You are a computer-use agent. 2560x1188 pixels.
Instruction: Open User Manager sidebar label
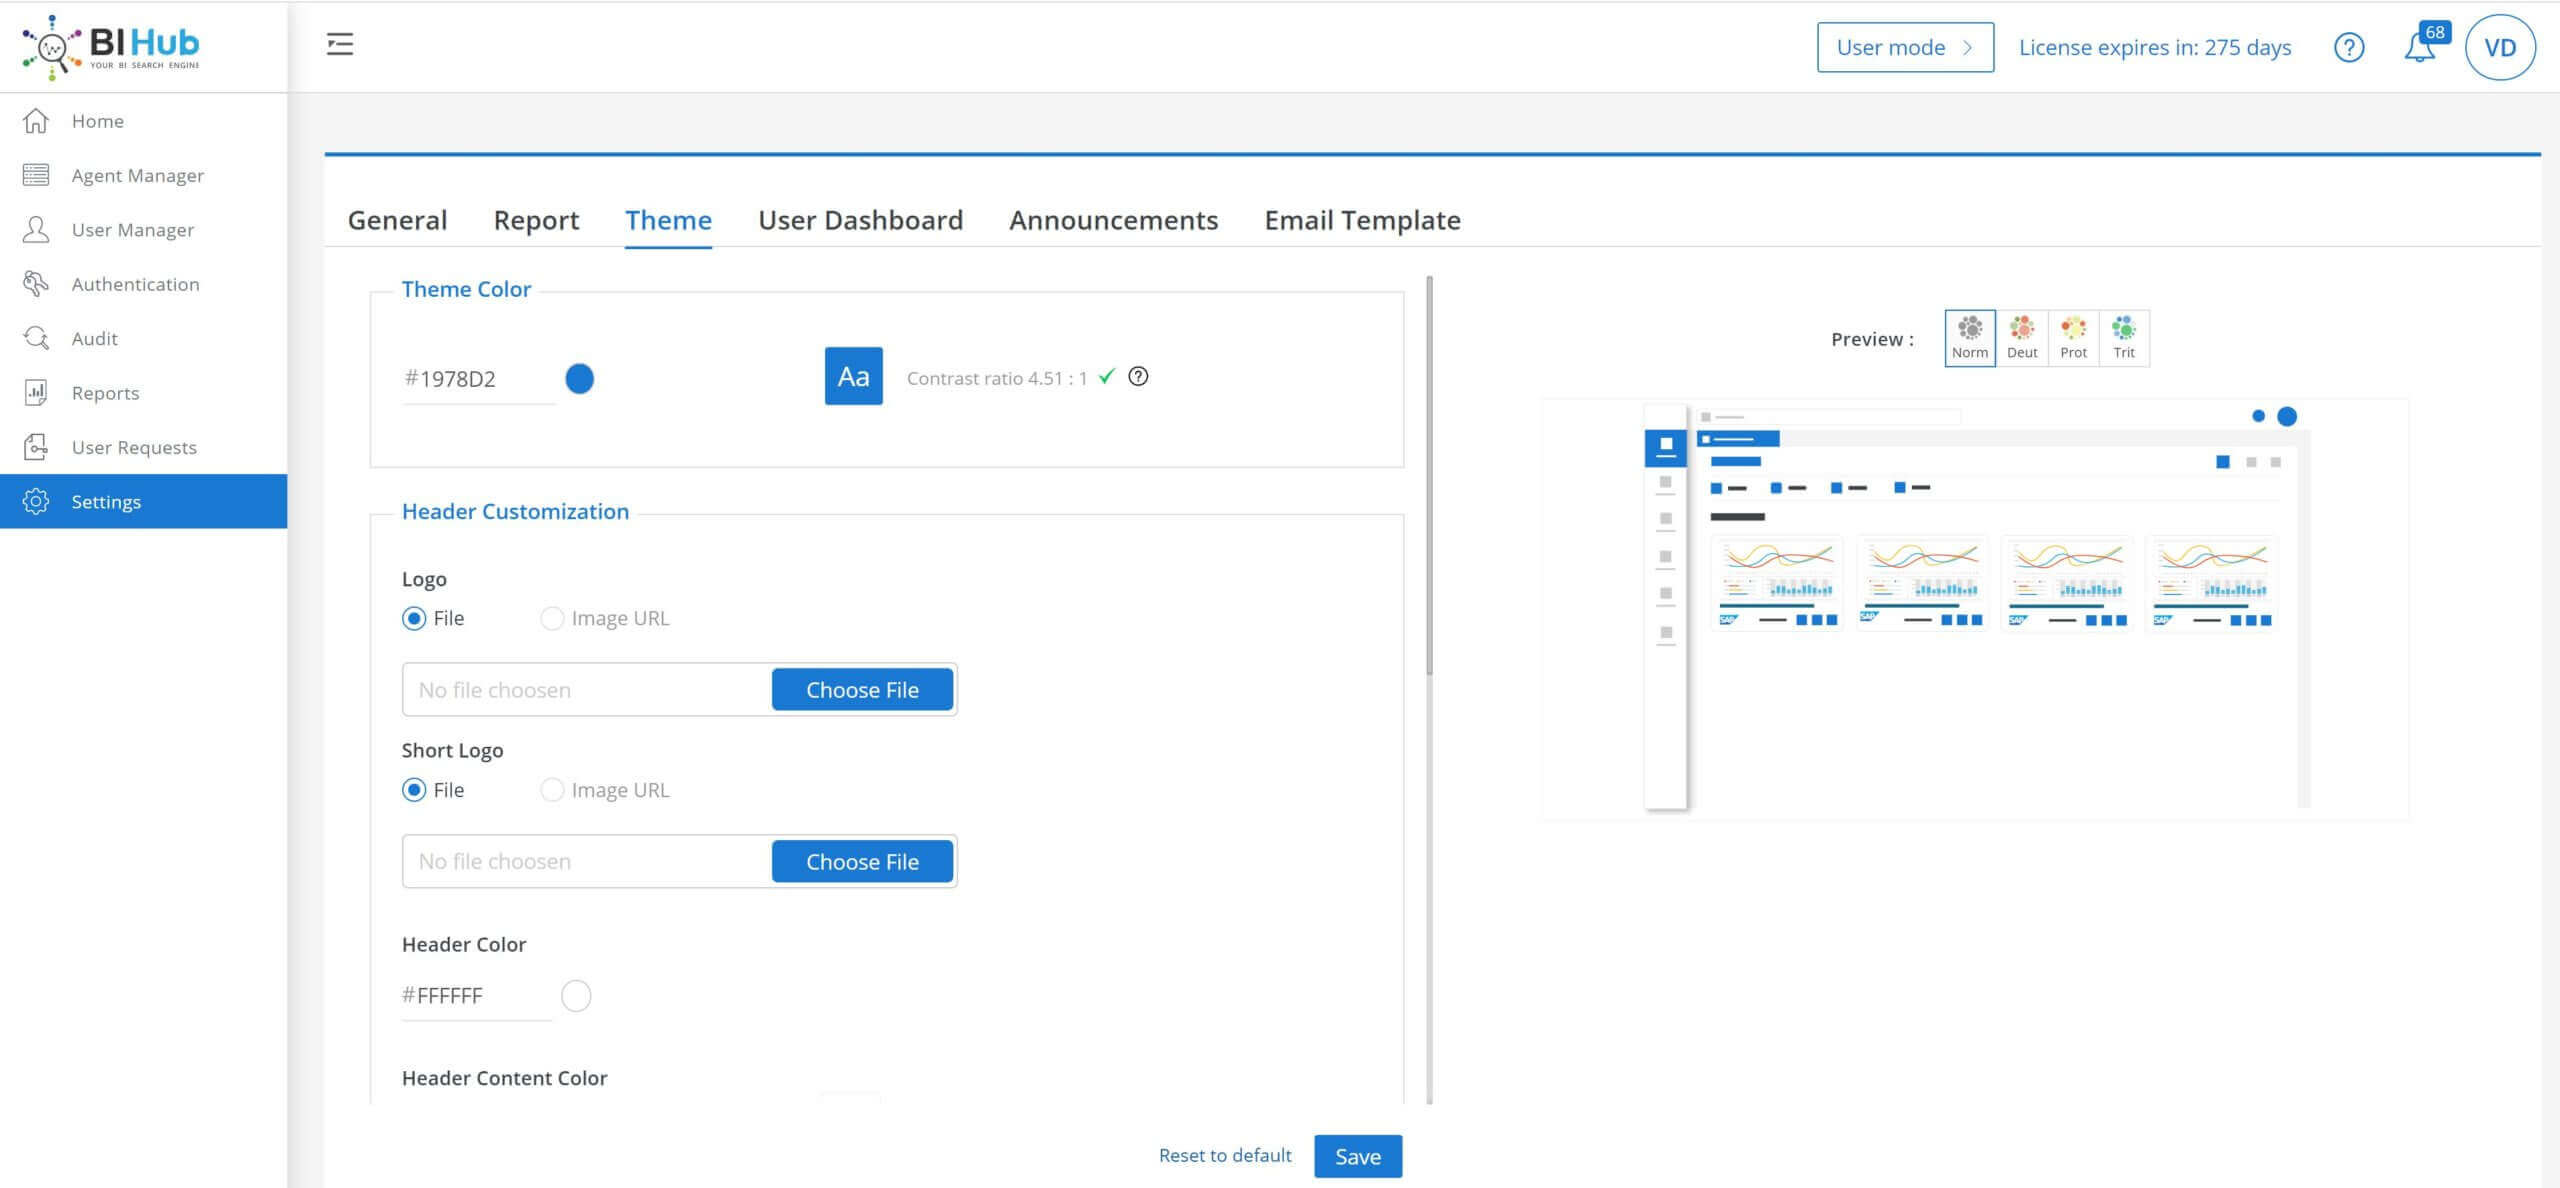pos(133,229)
